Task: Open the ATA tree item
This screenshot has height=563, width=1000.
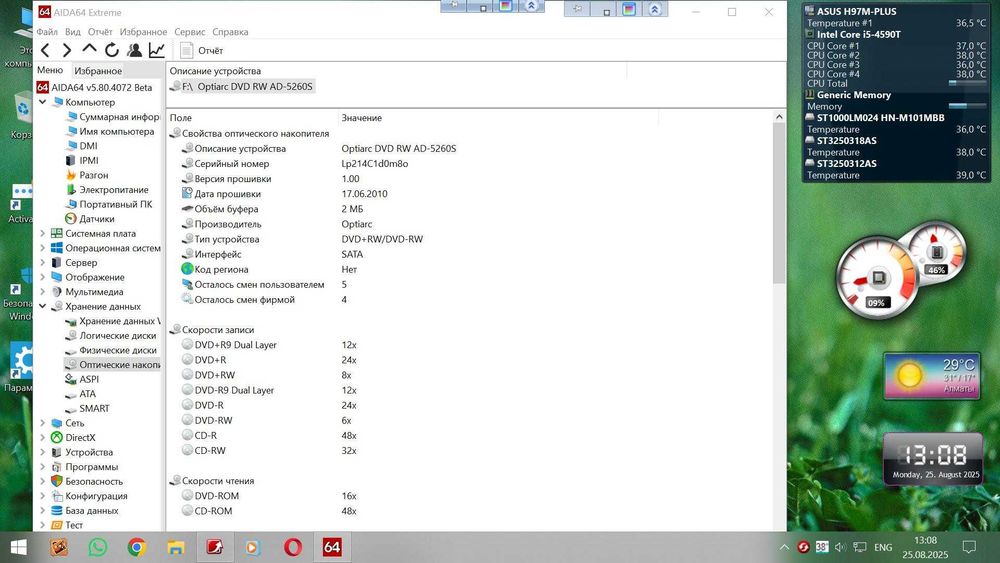Action: click(x=80, y=394)
